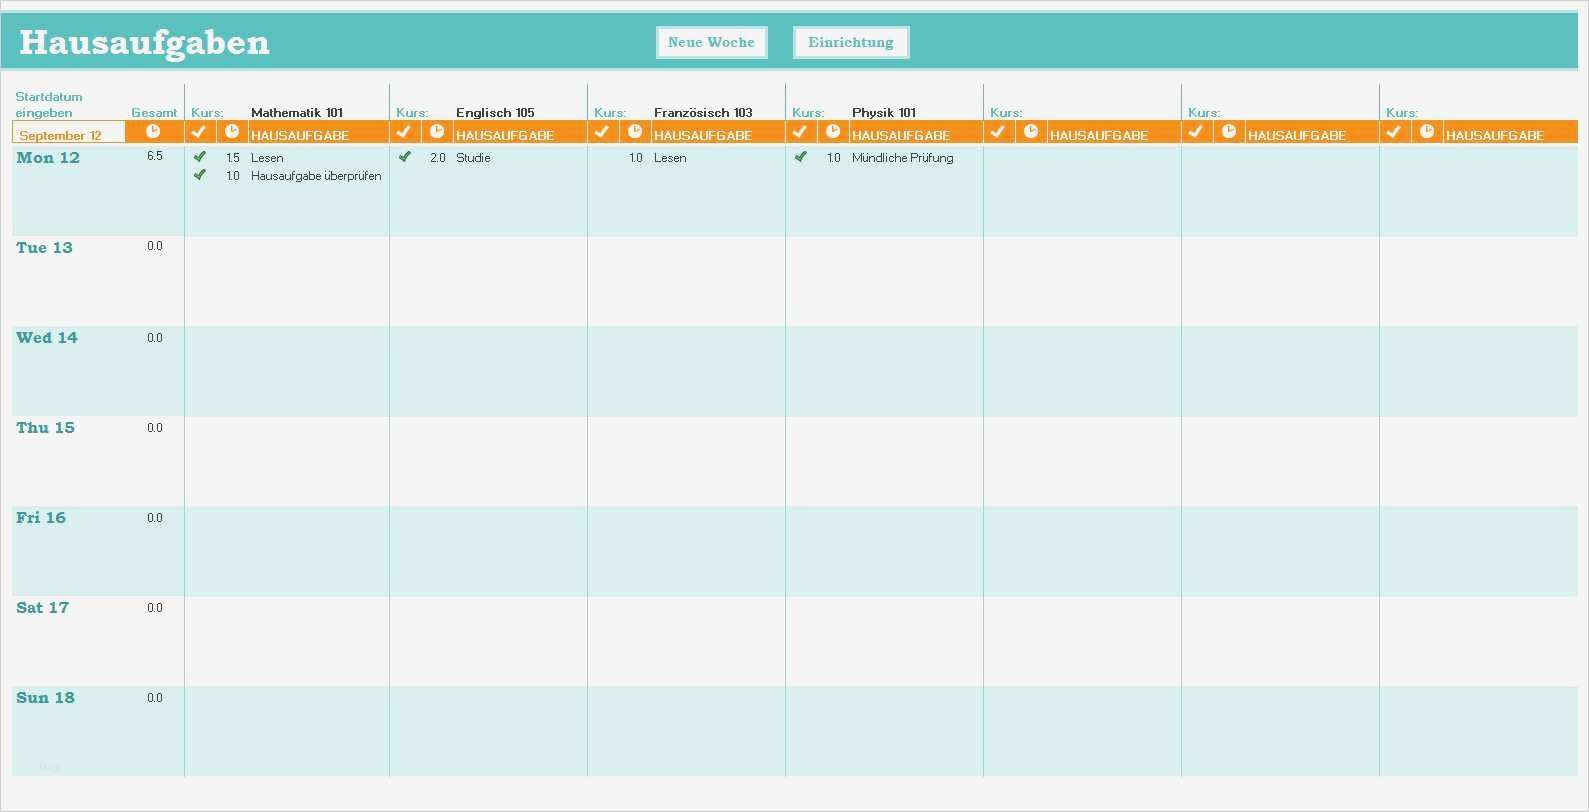Image resolution: width=1589 pixels, height=812 pixels.
Task: Select the 1.5 hours value for Mathematik Lesen
Action: pyautogui.click(x=233, y=158)
